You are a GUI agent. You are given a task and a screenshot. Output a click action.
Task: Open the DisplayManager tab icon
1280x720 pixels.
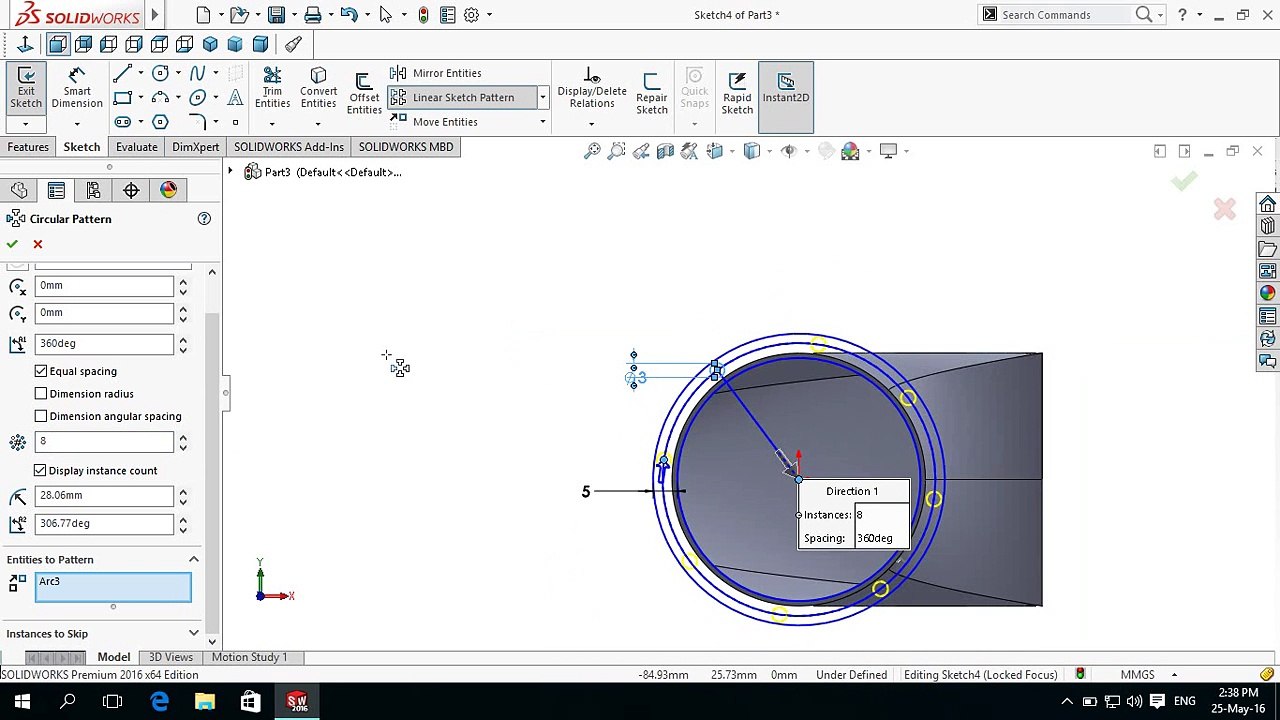[168, 190]
